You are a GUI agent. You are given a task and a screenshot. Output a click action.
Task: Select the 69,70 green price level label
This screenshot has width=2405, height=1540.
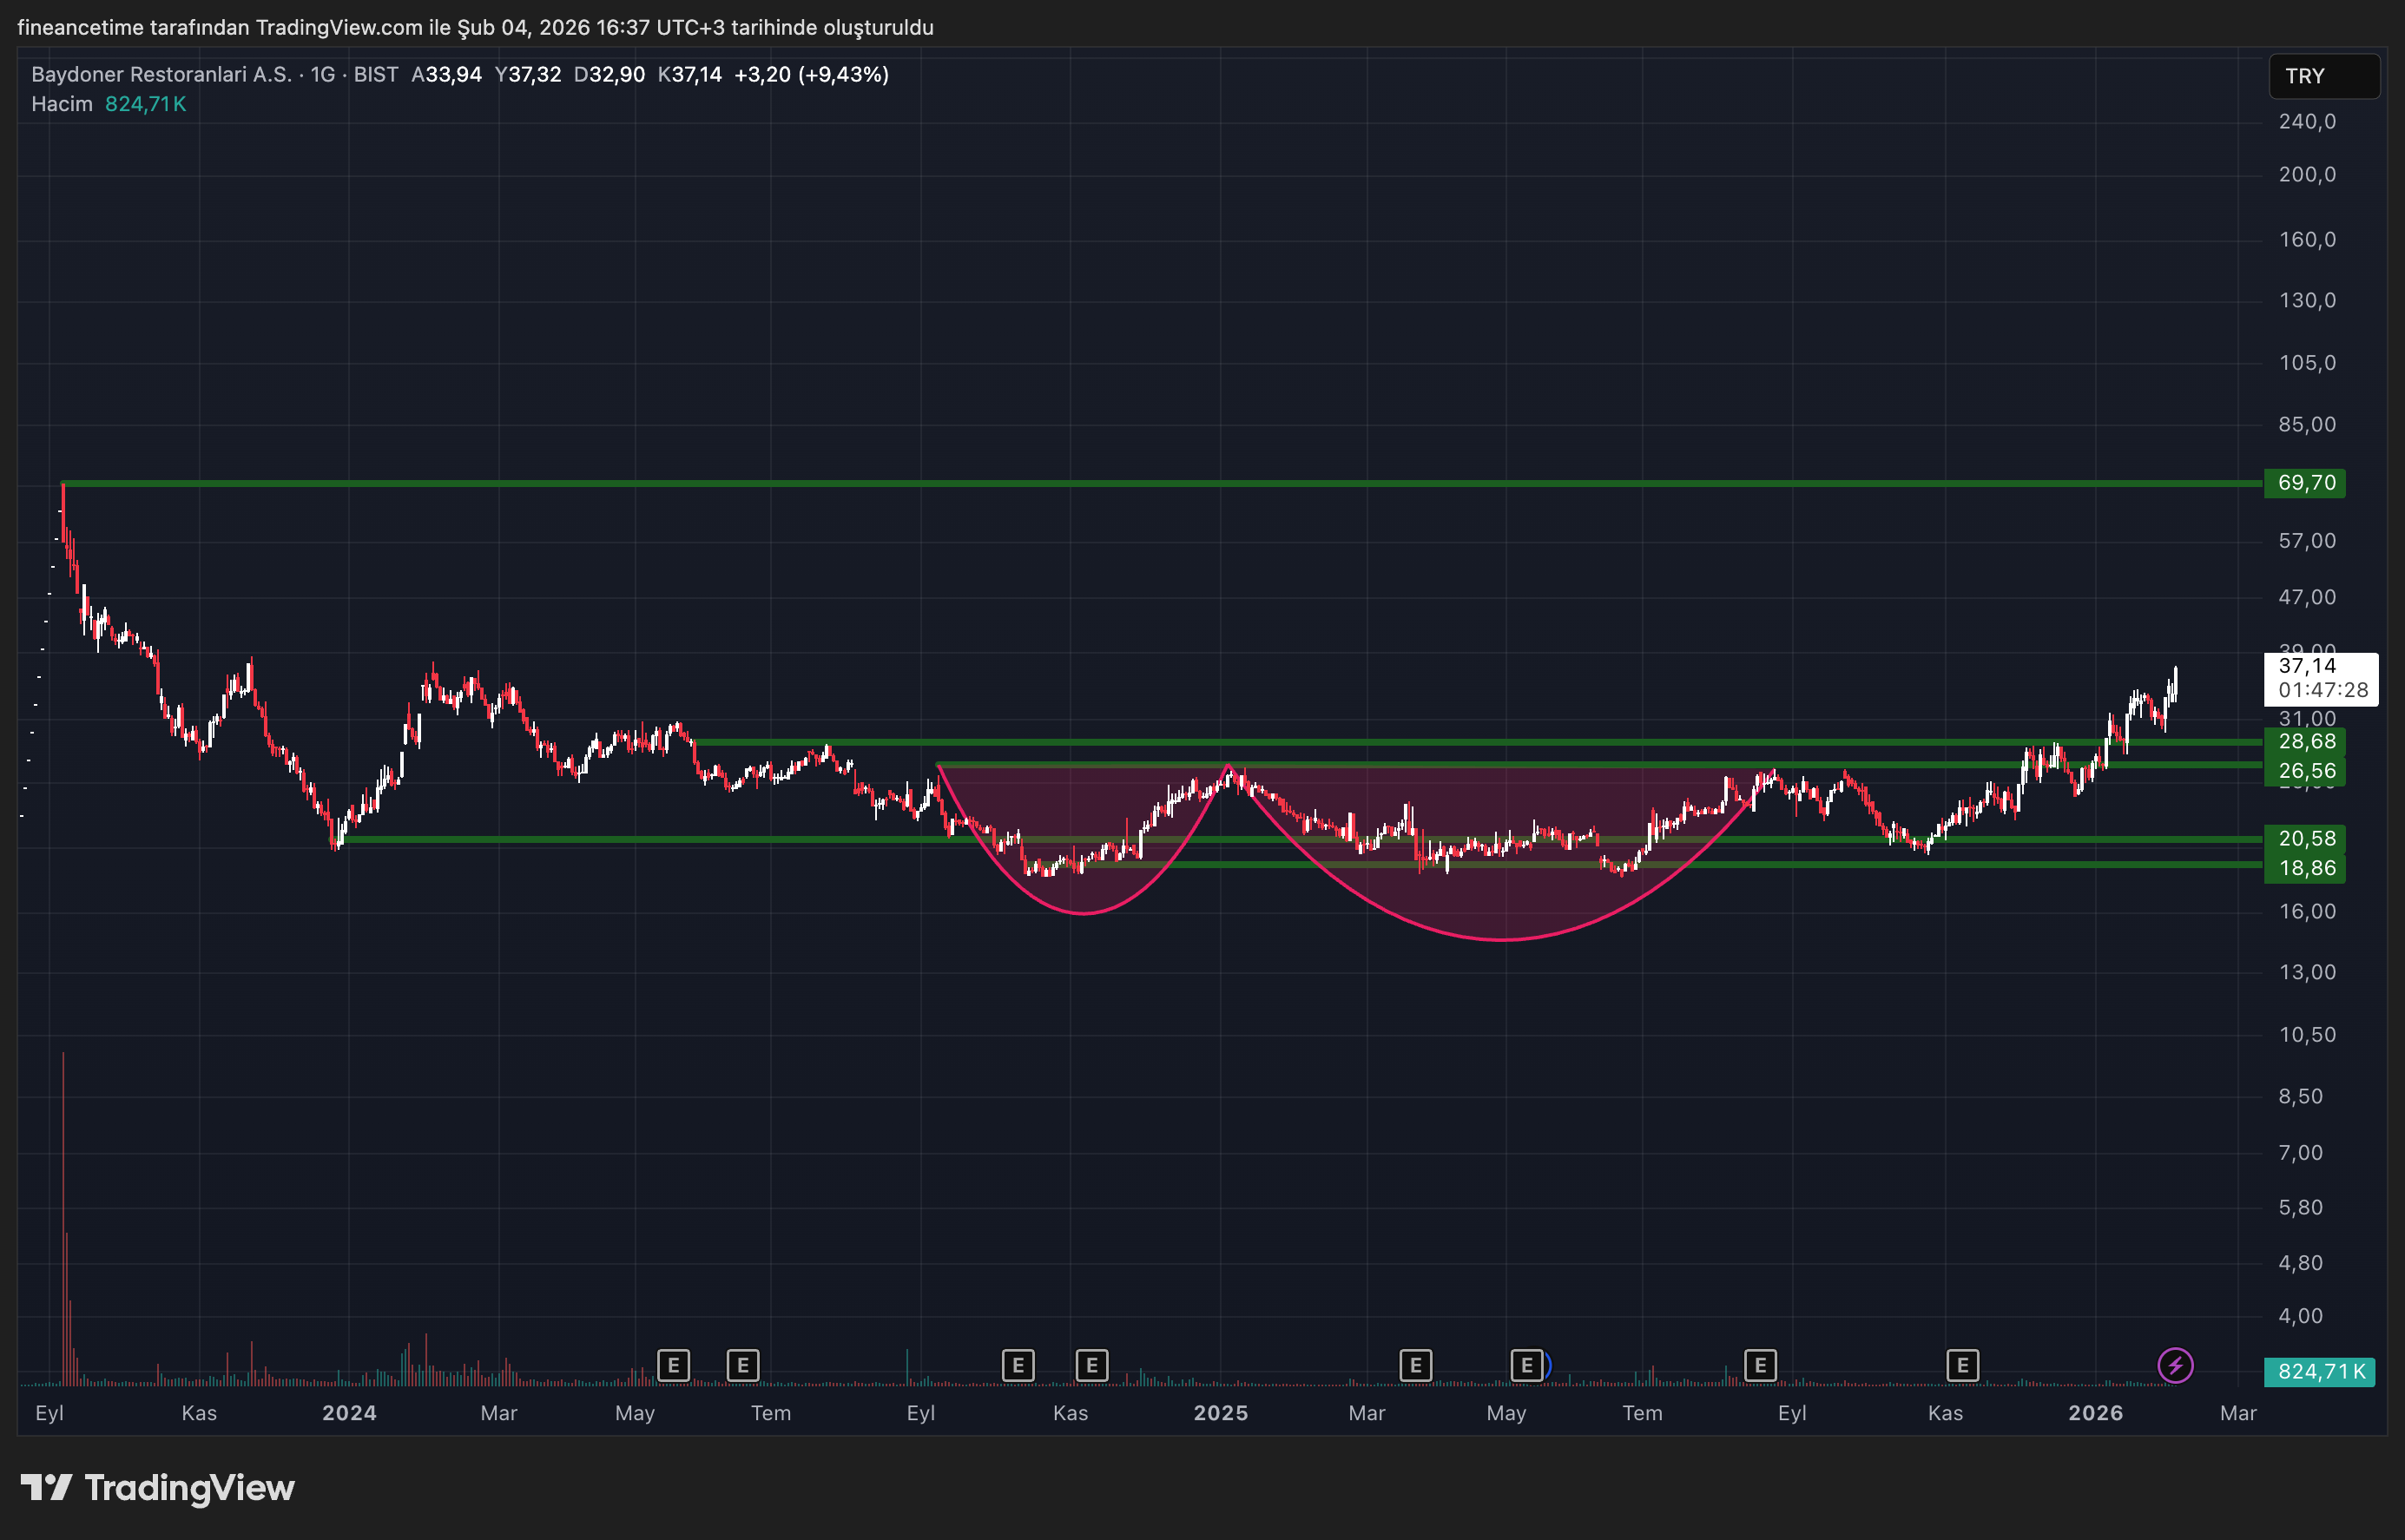coord(2305,483)
